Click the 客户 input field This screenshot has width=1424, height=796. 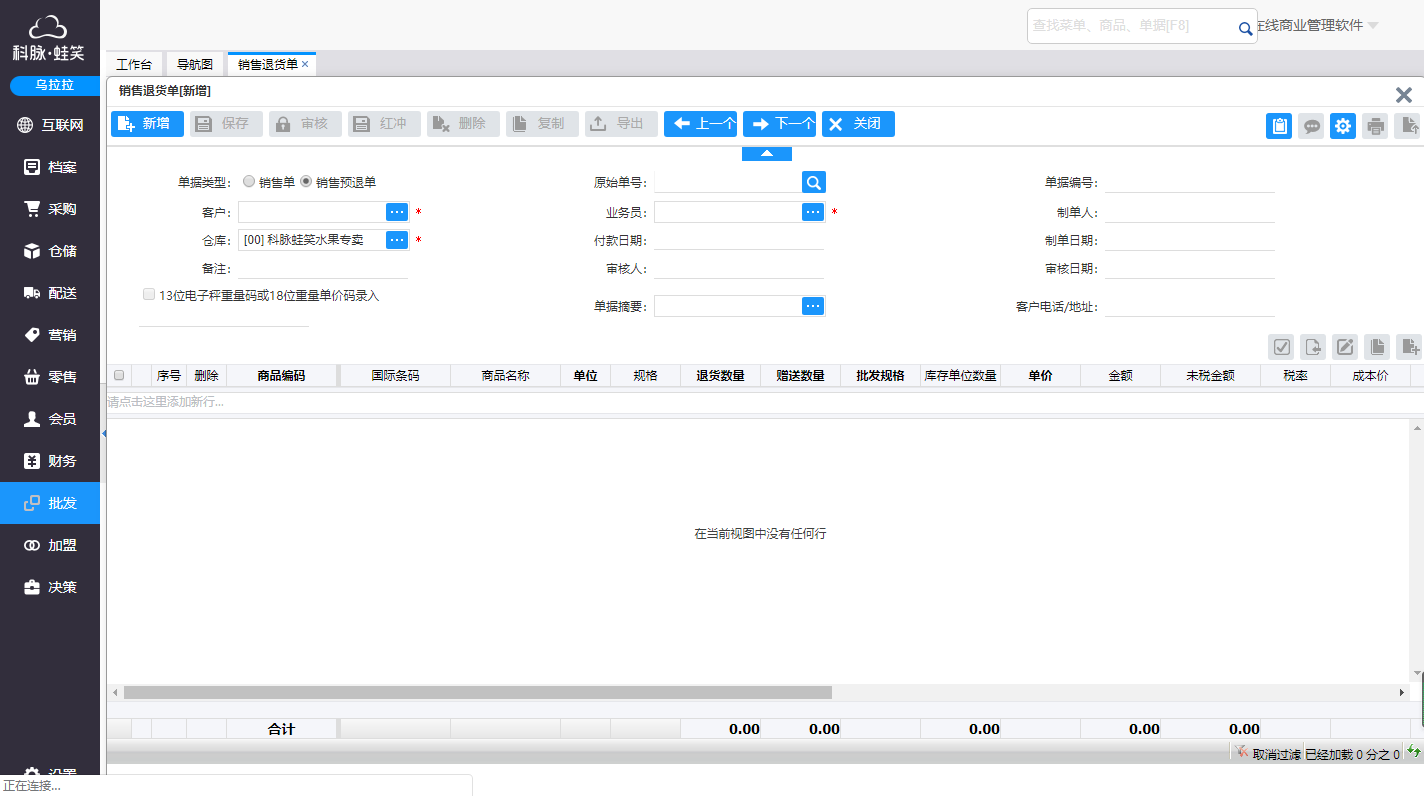point(312,212)
